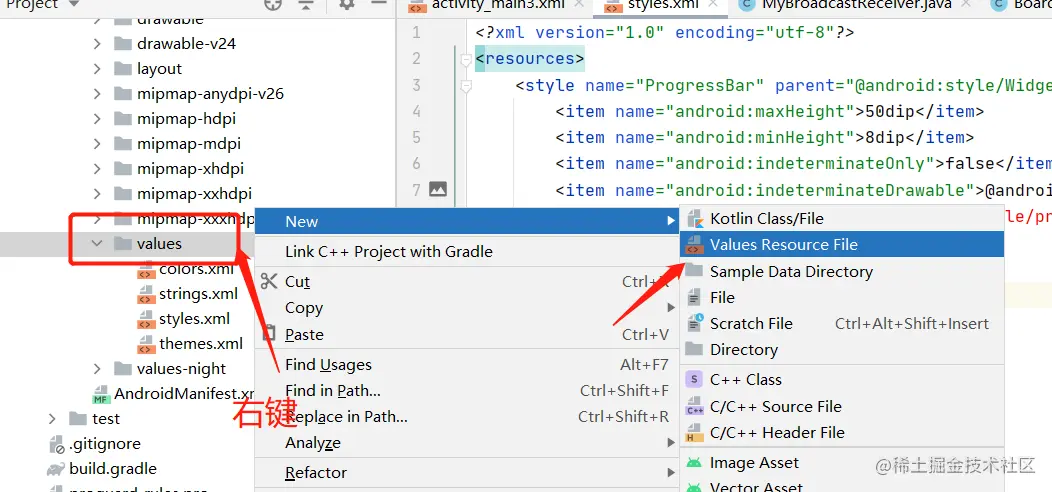Select the values-night folder
The image size is (1052, 492).
(181, 368)
